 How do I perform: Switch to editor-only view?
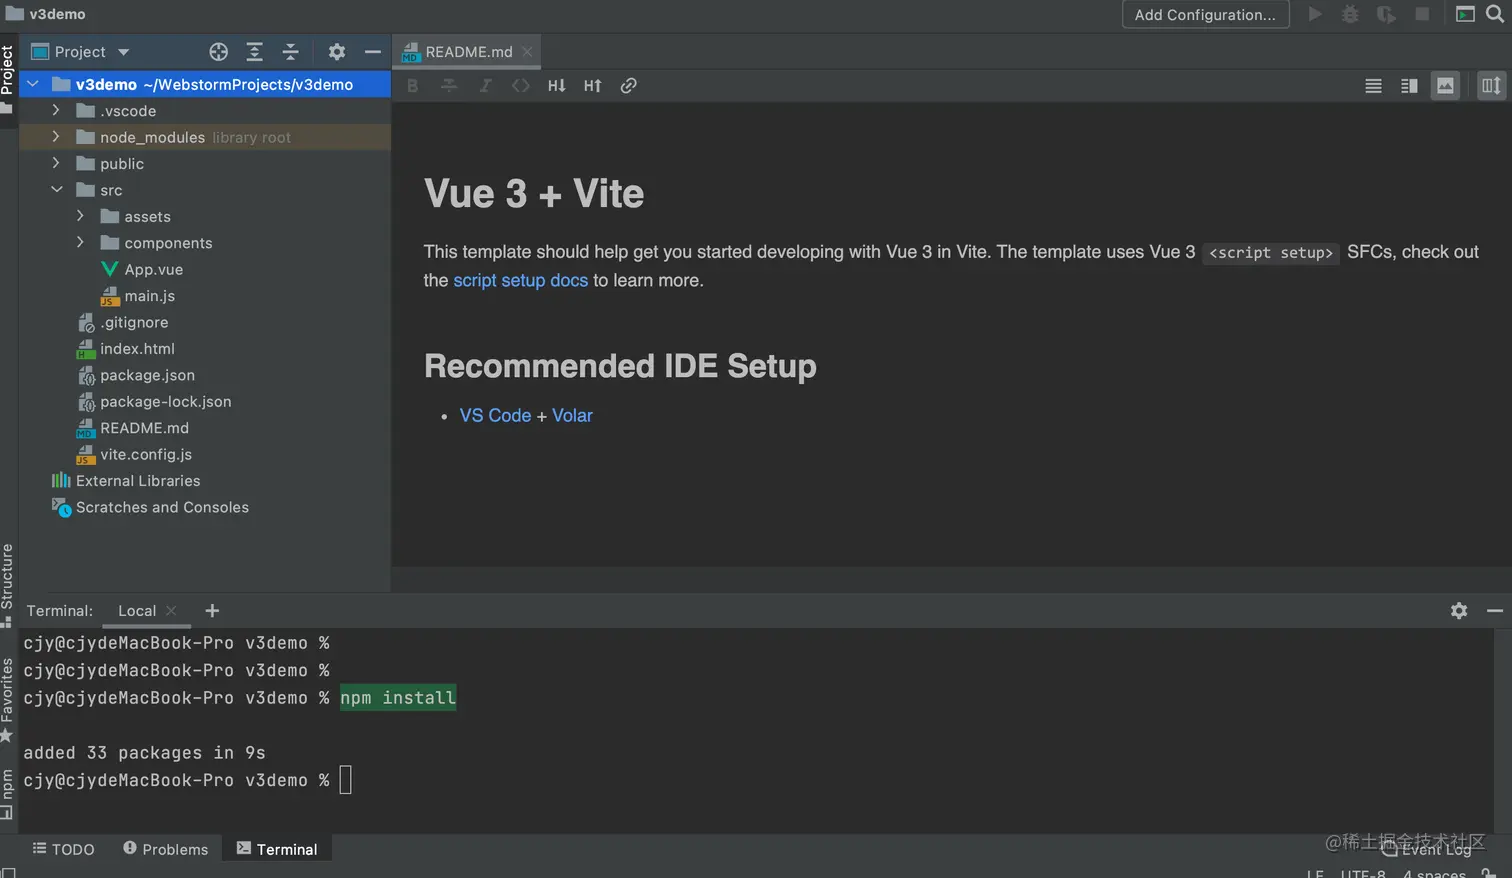(1373, 86)
